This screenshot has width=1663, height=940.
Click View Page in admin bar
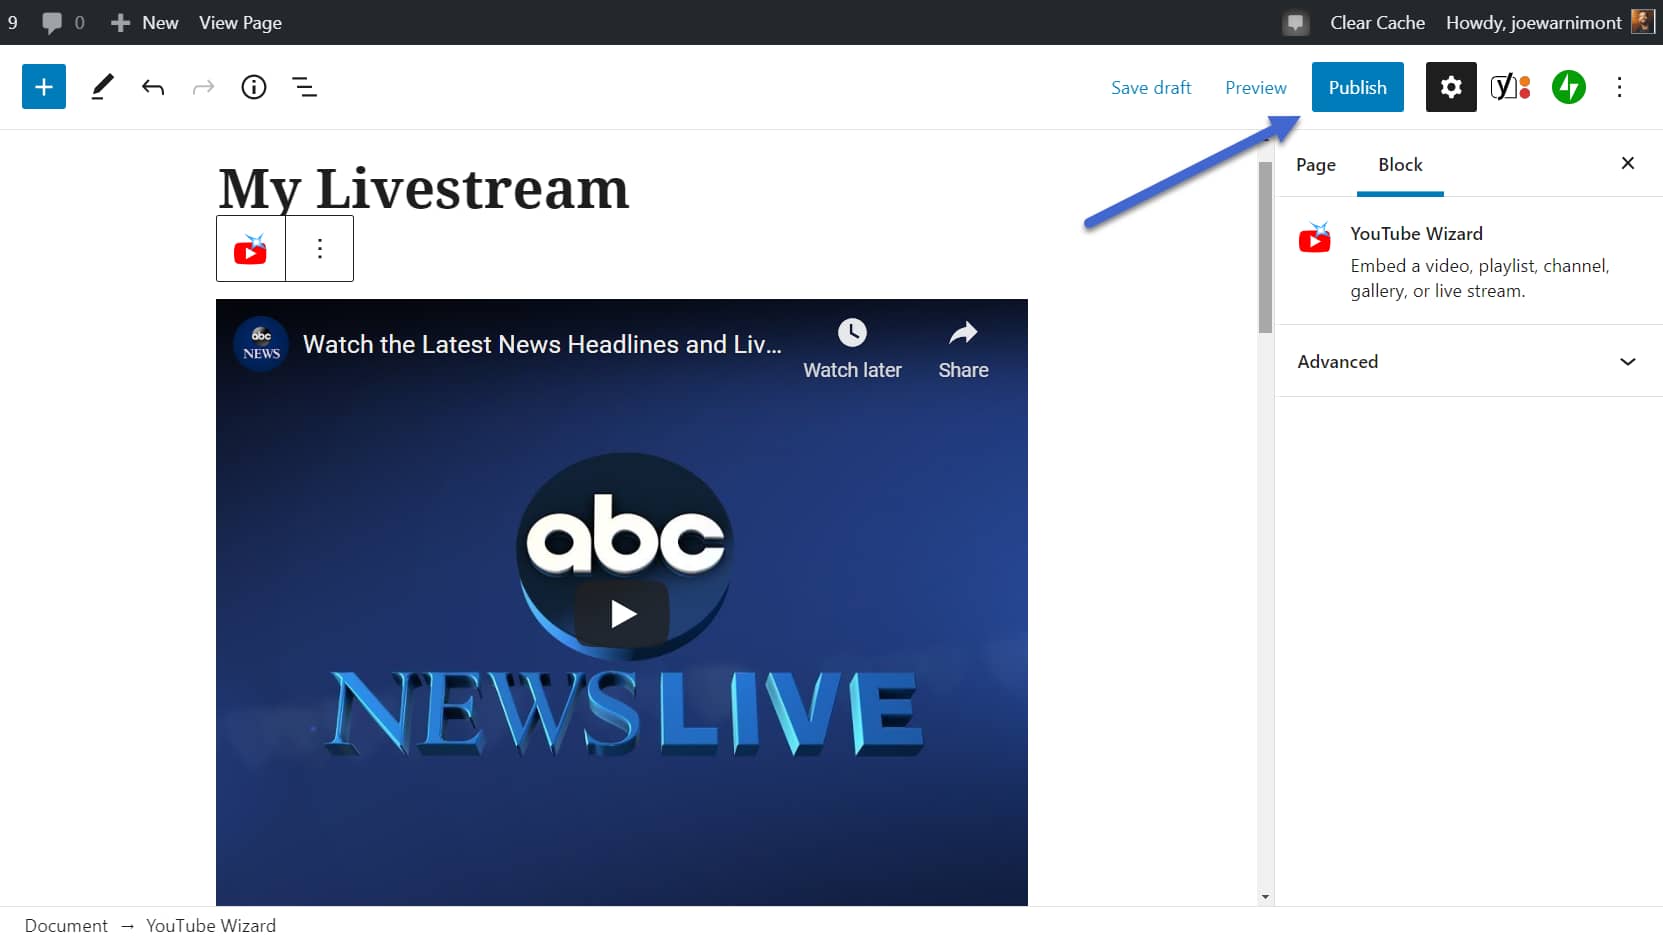click(240, 22)
